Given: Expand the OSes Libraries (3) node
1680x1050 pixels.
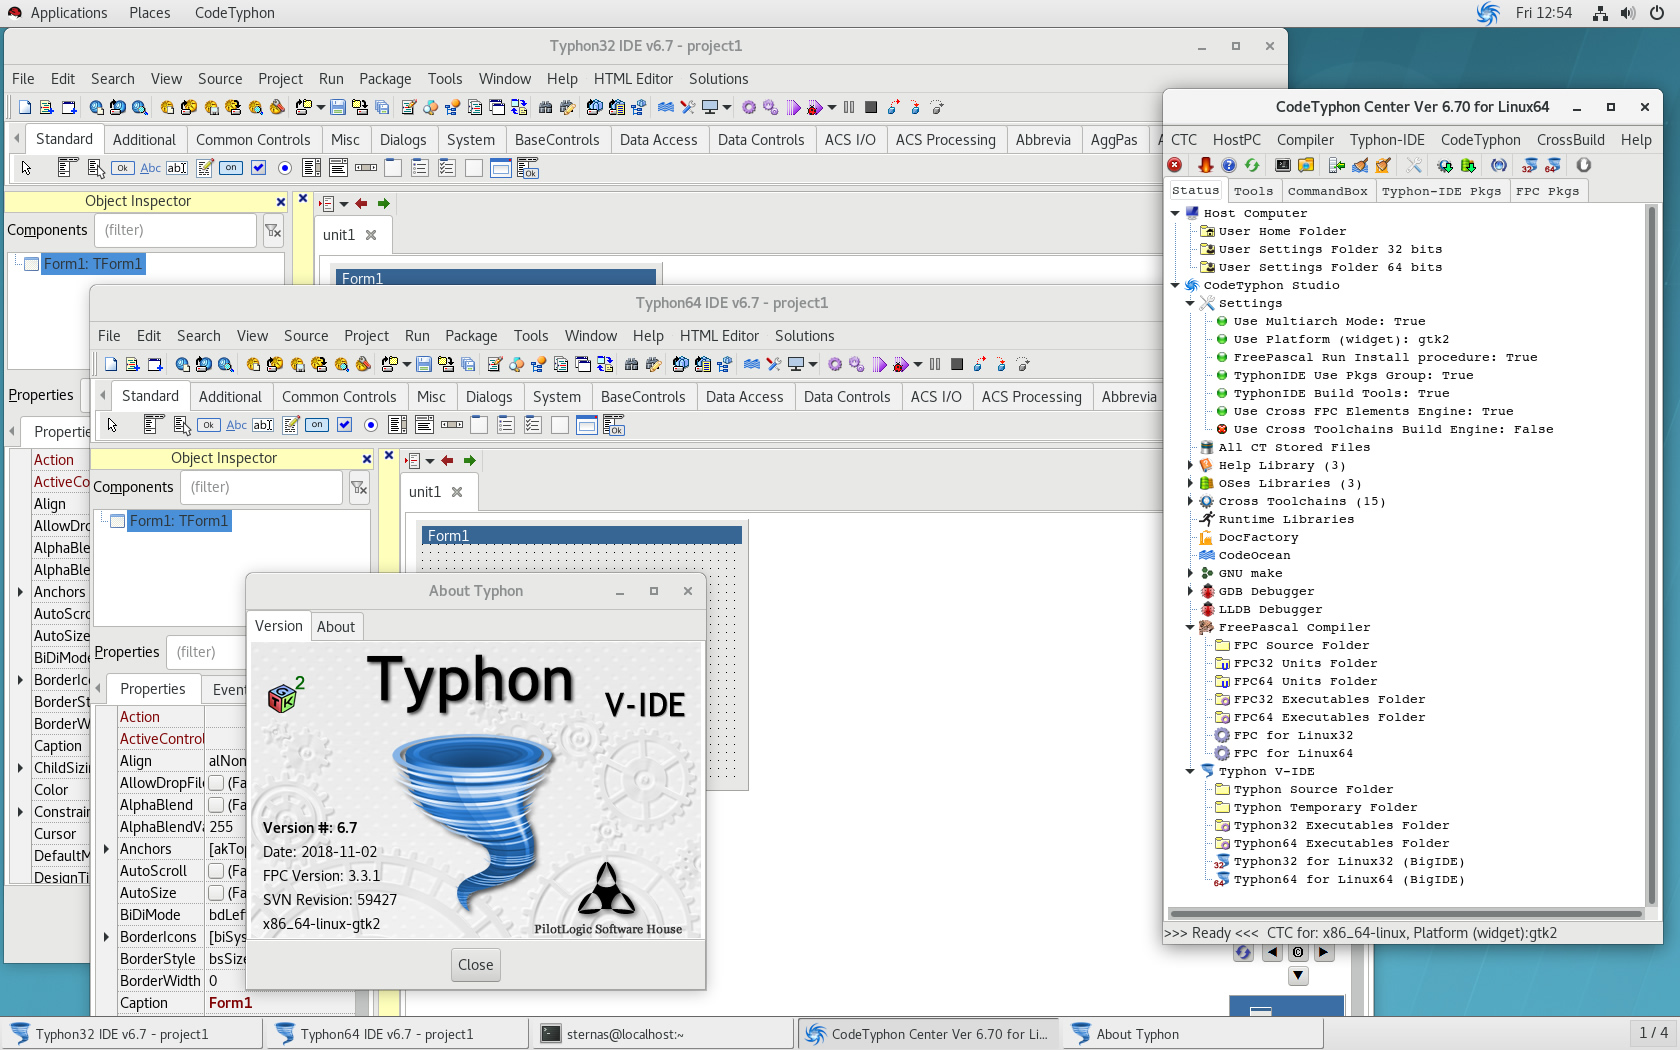Looking at the screenshot, I should point(1190,483).
